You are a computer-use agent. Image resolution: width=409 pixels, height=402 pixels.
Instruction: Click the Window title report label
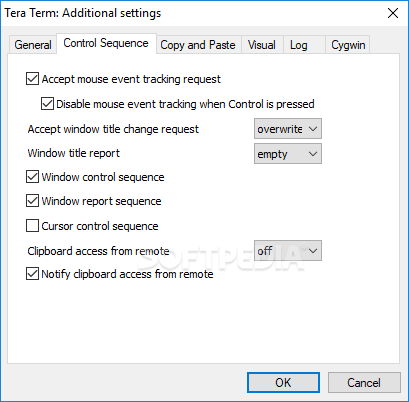click(74, 153)
